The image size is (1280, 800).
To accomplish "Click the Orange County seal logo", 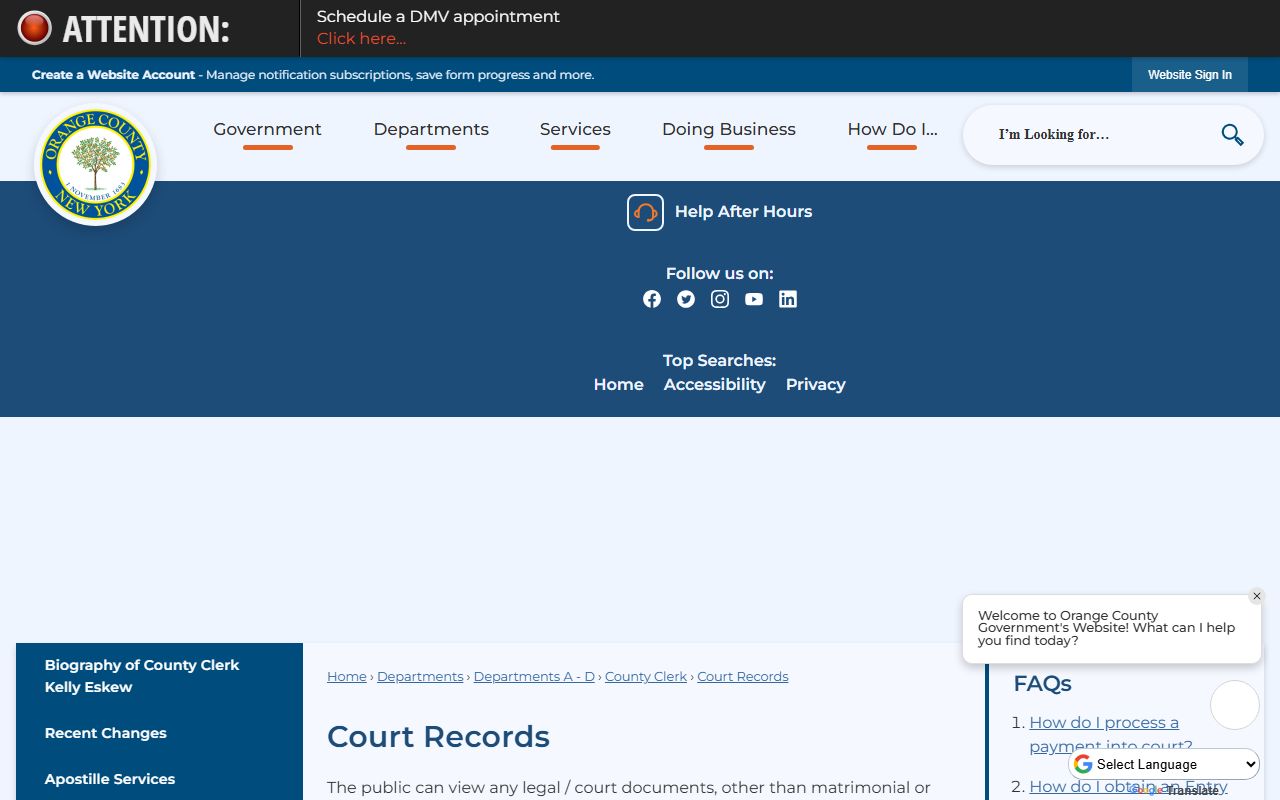I will [96, 165].
